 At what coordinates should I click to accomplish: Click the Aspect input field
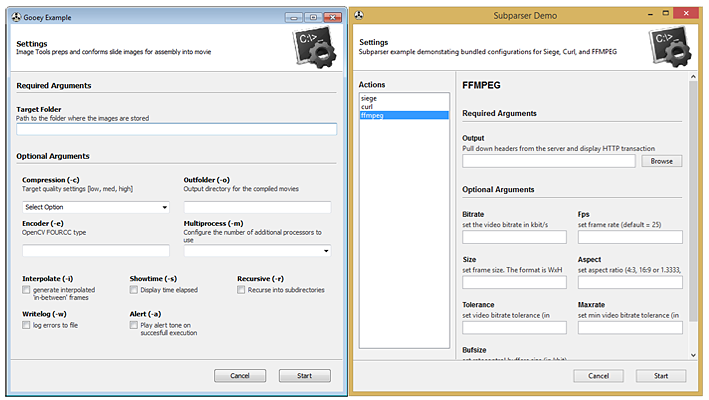[x=630, y=282]
